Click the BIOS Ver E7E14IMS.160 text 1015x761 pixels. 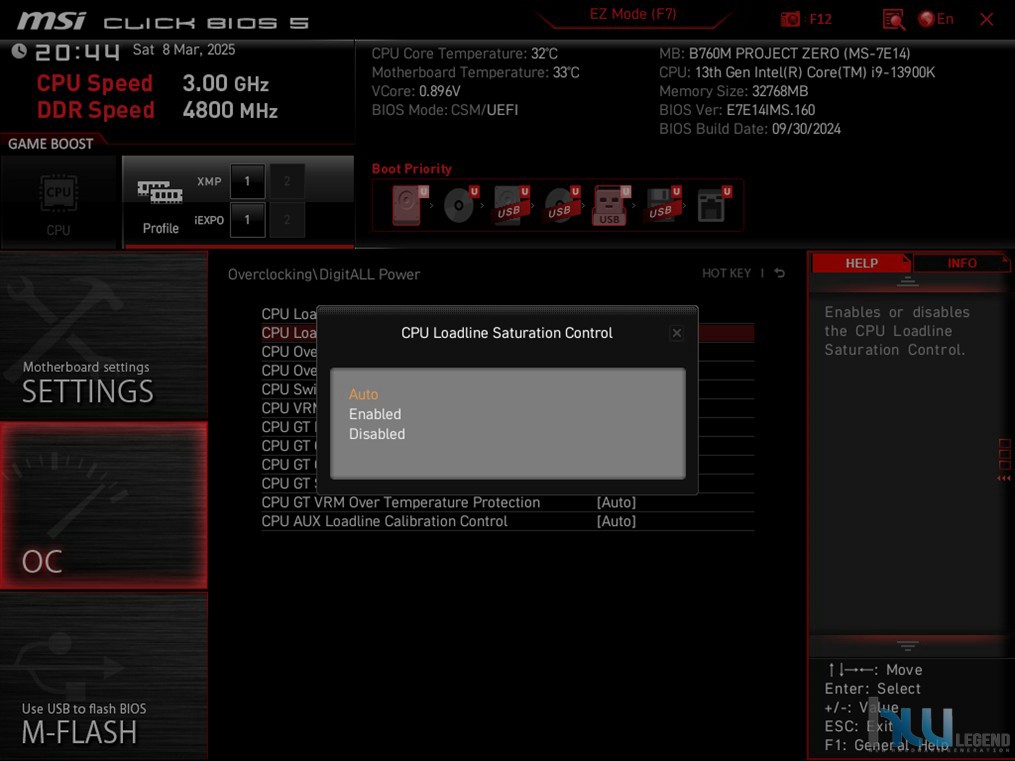(x=737, y=110)
